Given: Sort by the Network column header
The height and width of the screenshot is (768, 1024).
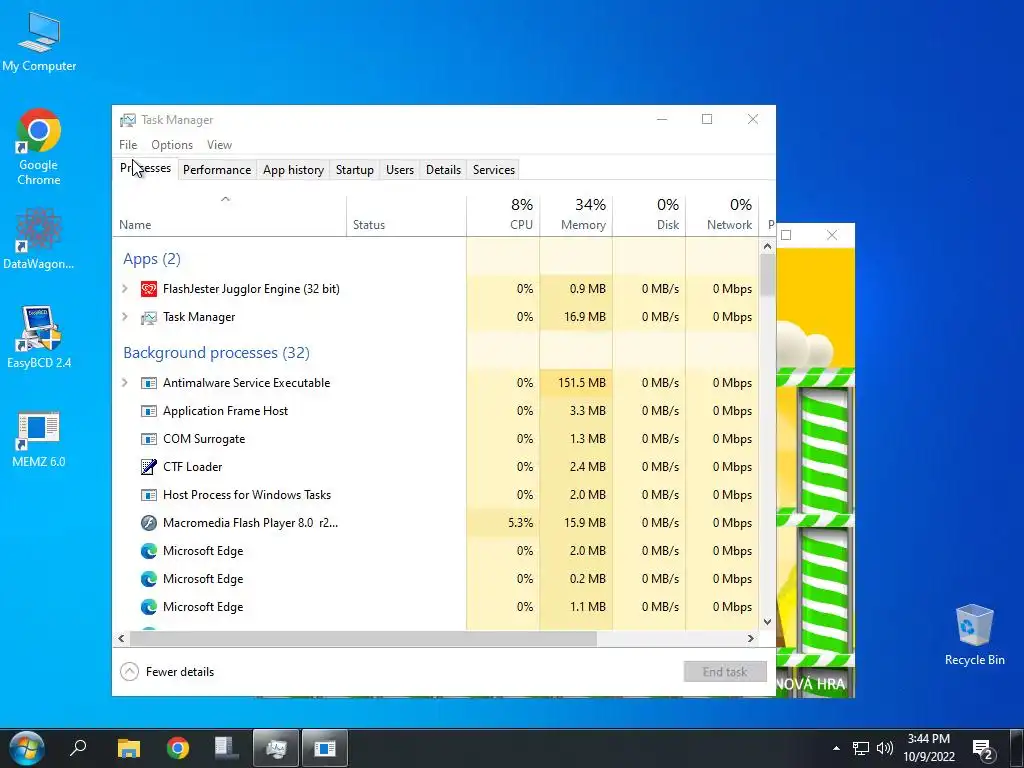Looking at the screenshot, I should (x=722, y=216).
